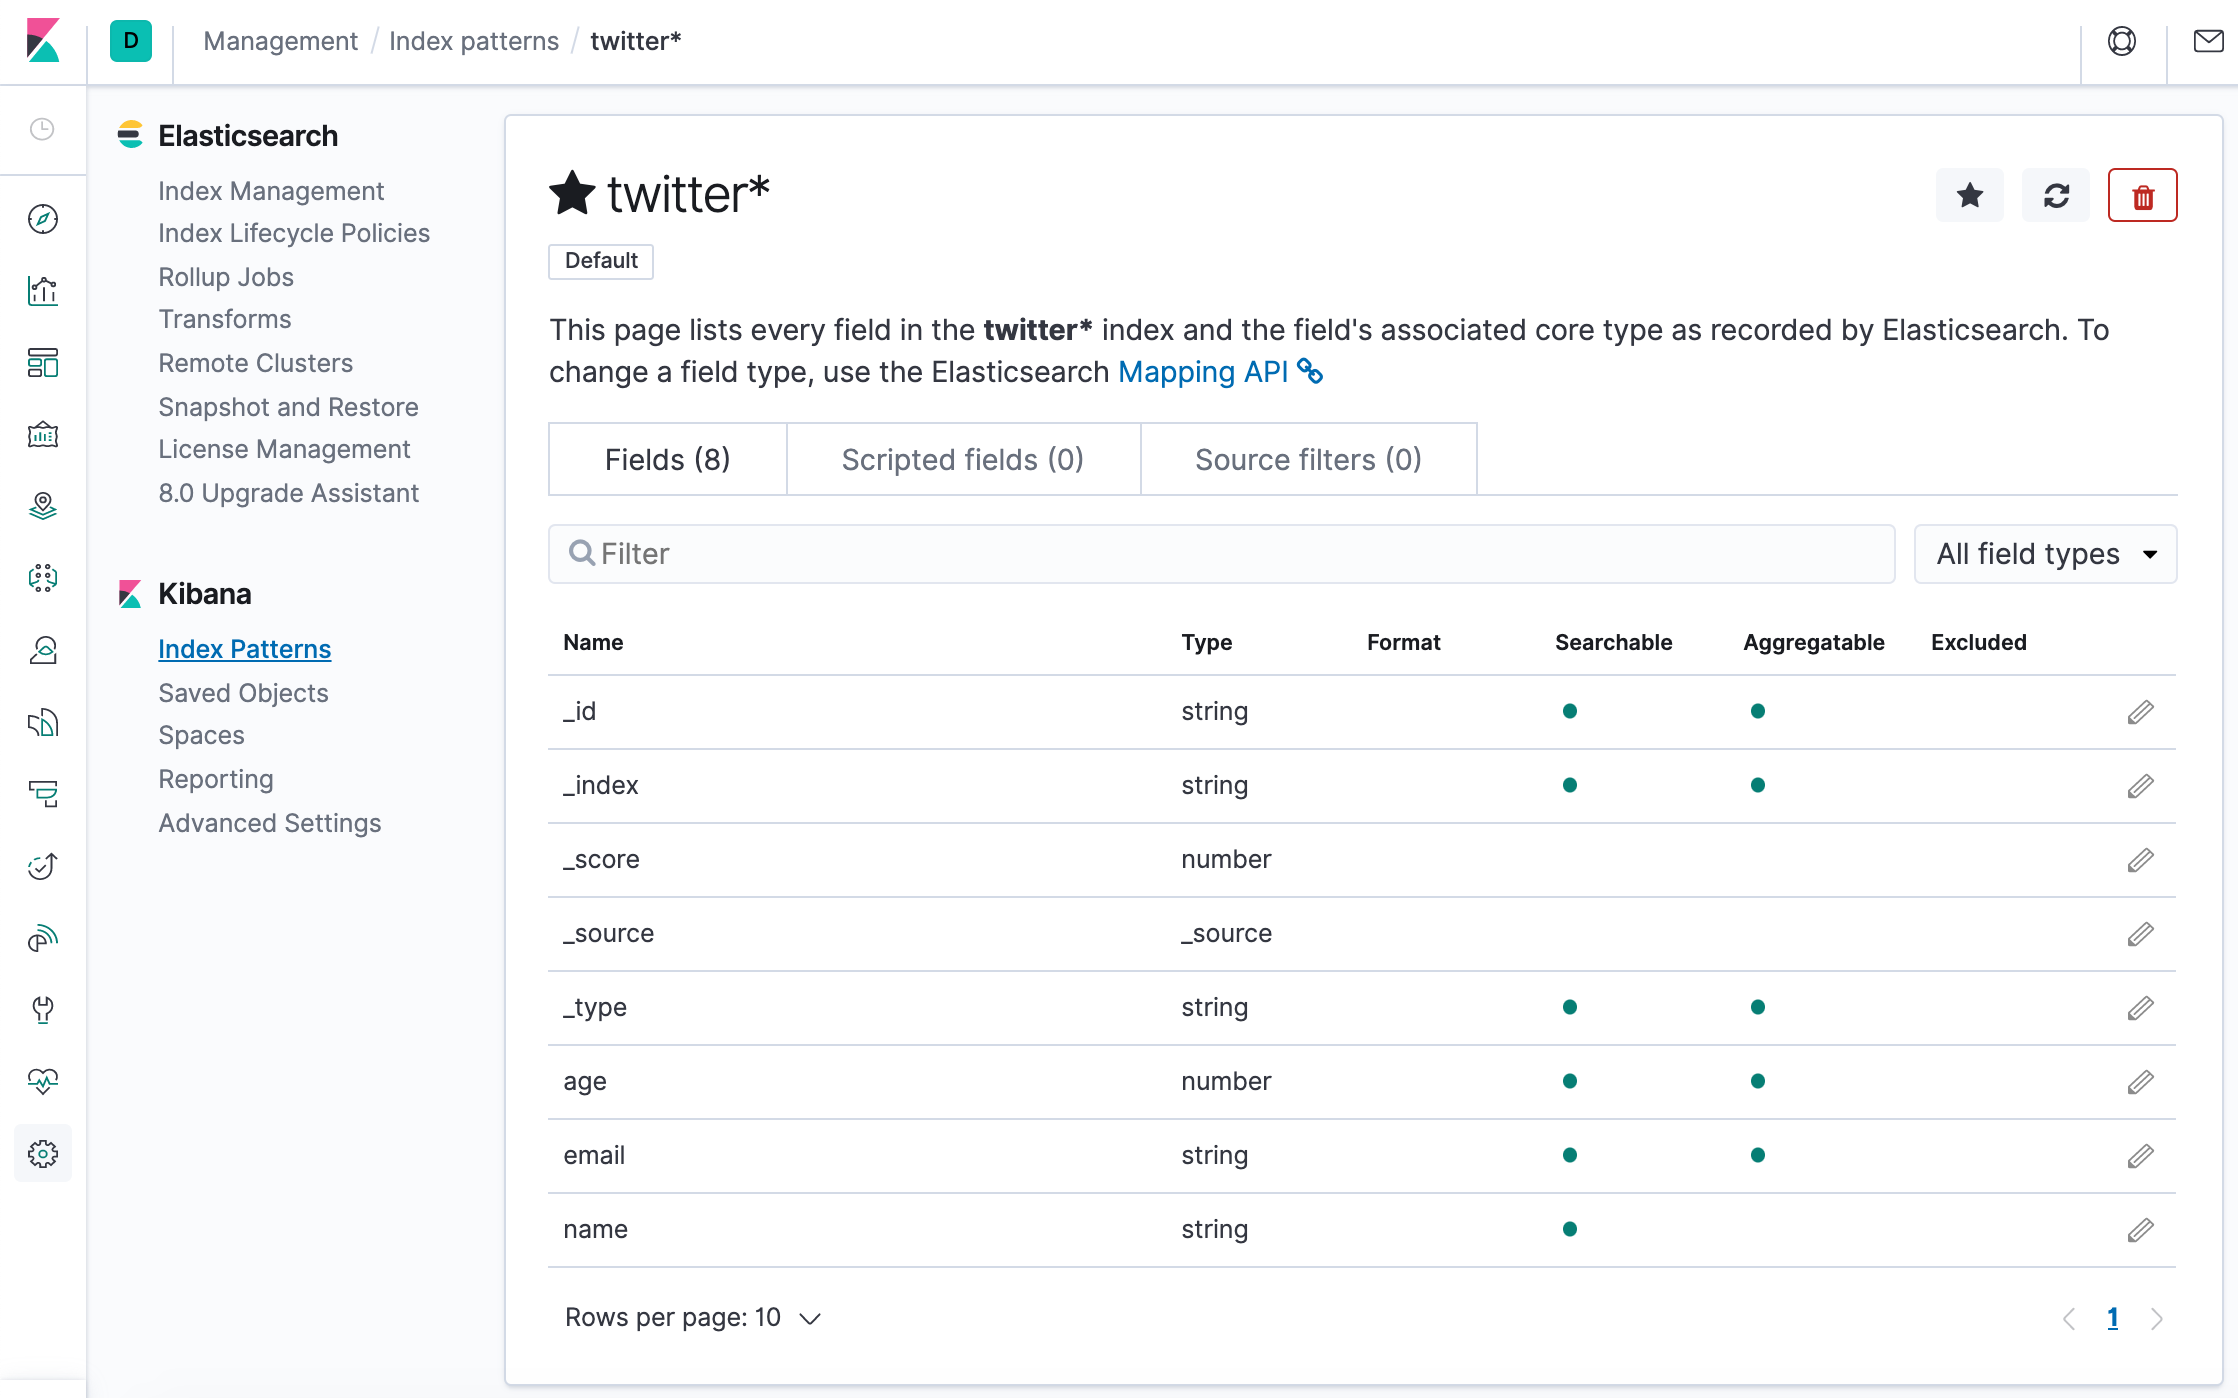Viewport: 2238px width, 1398px height.
Task: Click page 1 pagination button
Action: pyautogui.click(x=2112, y=1316)
